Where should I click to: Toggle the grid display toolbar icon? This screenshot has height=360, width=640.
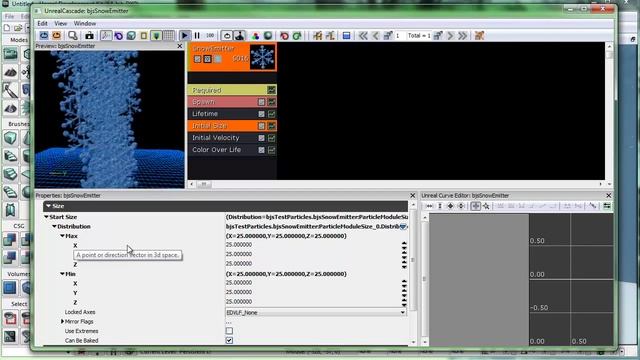(x=169, y=36)
